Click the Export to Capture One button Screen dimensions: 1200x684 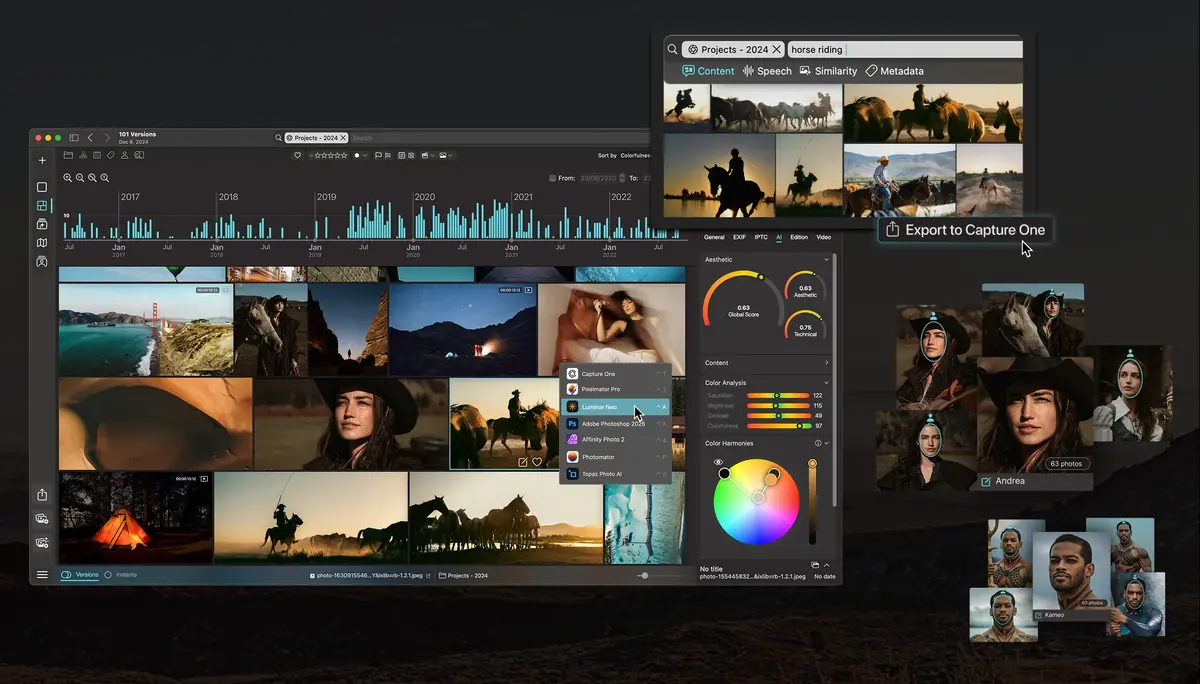tap(963, 229)
